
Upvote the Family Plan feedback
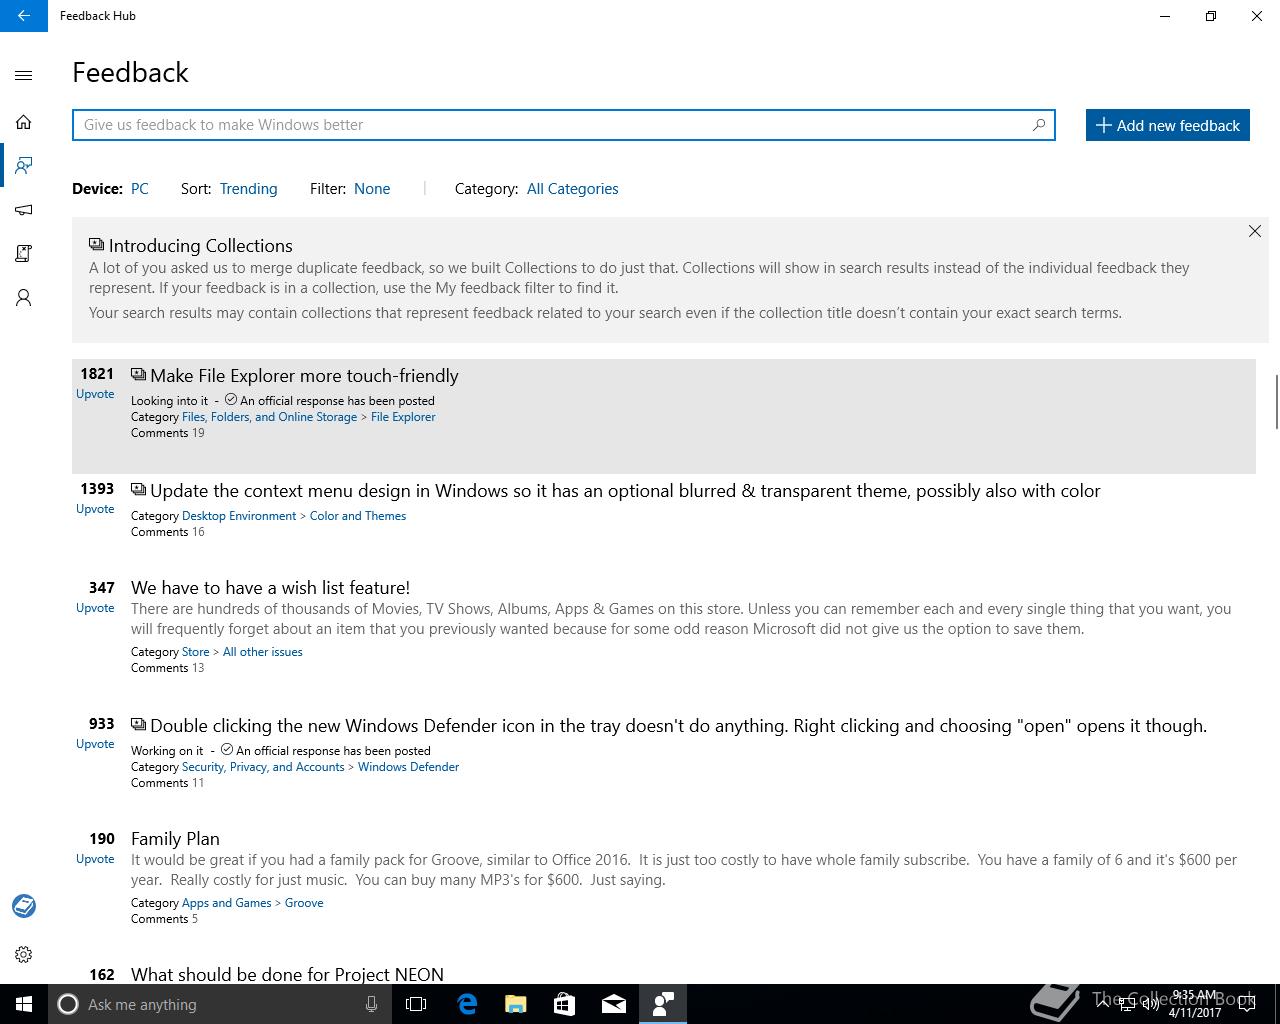tap(95, 859)
